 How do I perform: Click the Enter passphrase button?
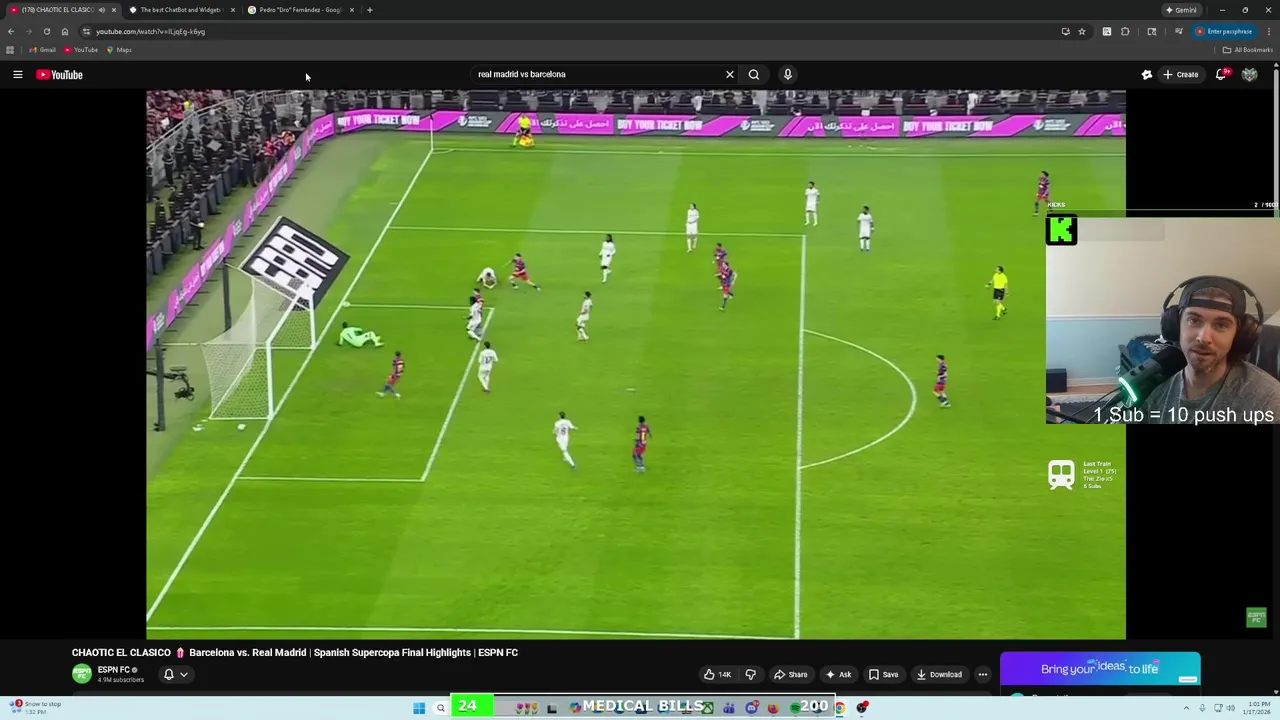click(x=1224, y=31)
